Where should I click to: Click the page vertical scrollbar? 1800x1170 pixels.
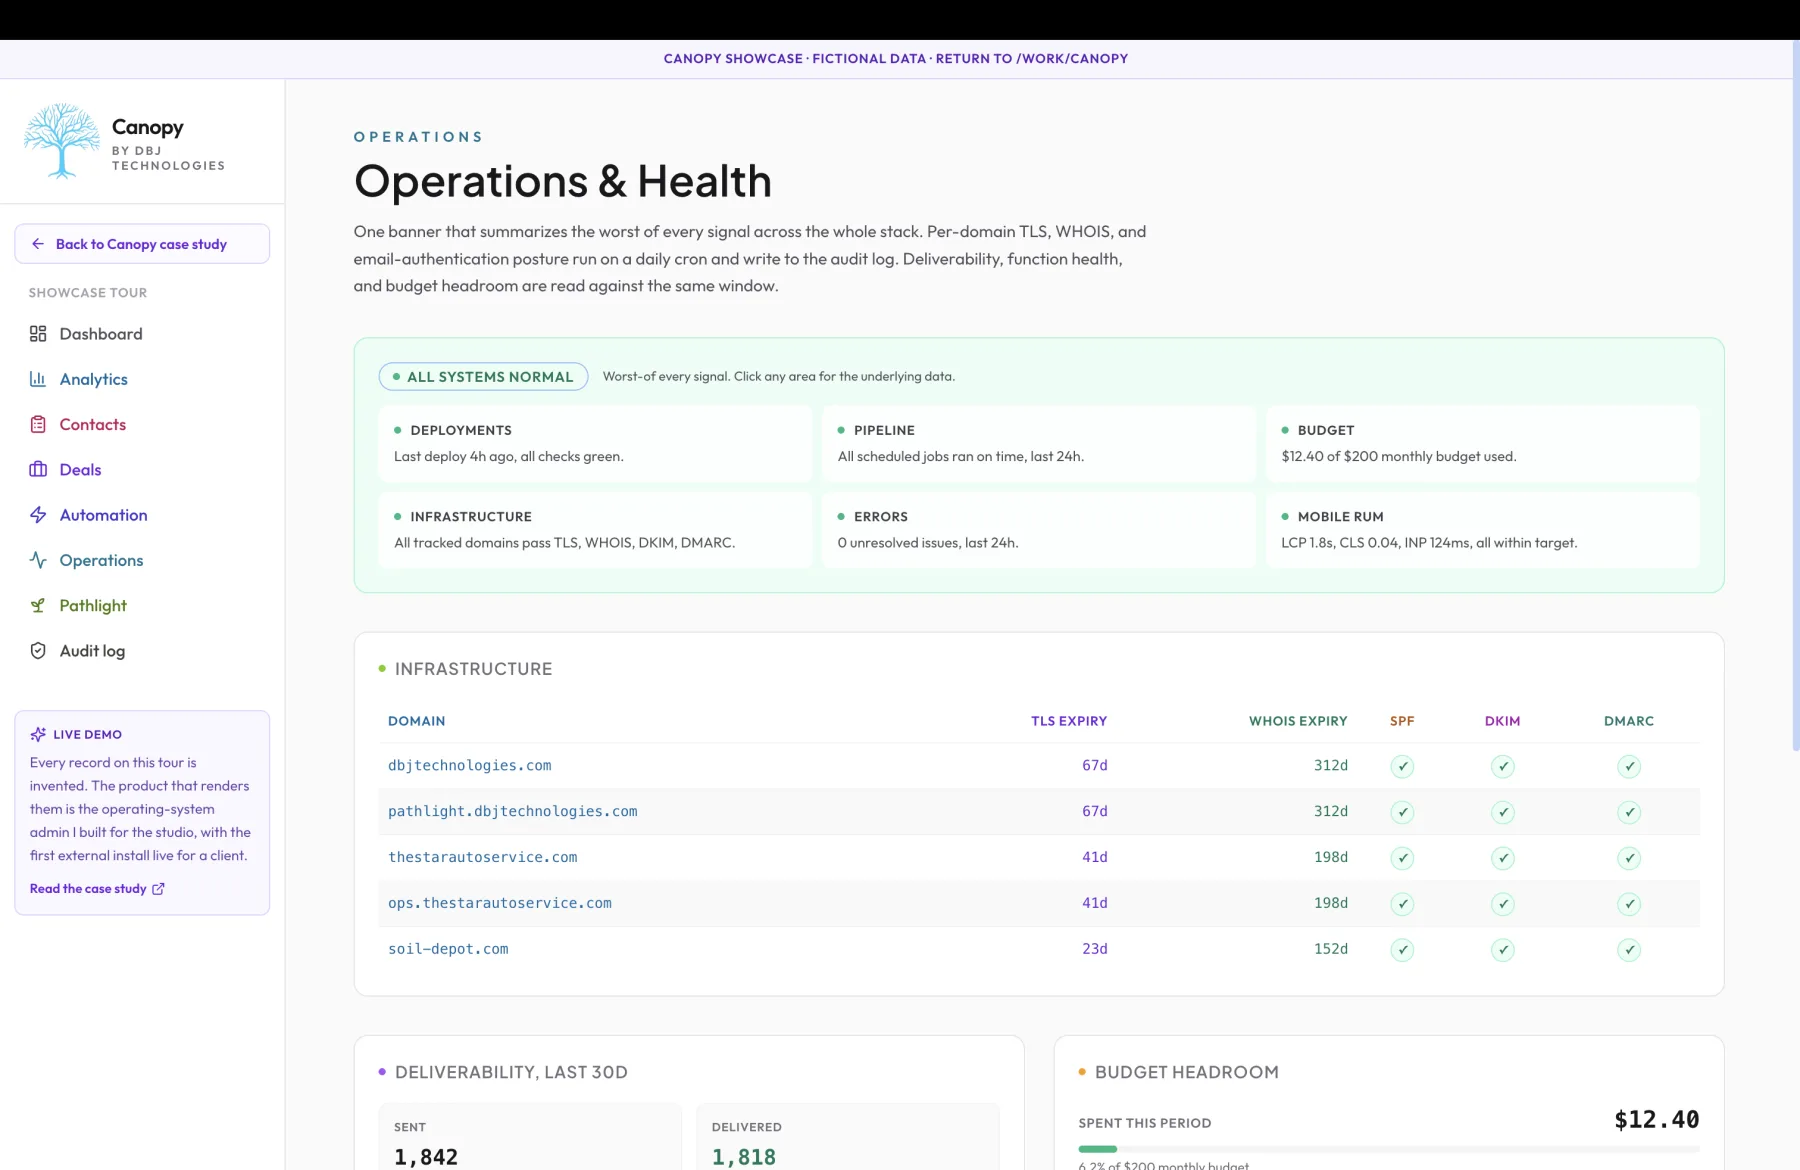1795,395
